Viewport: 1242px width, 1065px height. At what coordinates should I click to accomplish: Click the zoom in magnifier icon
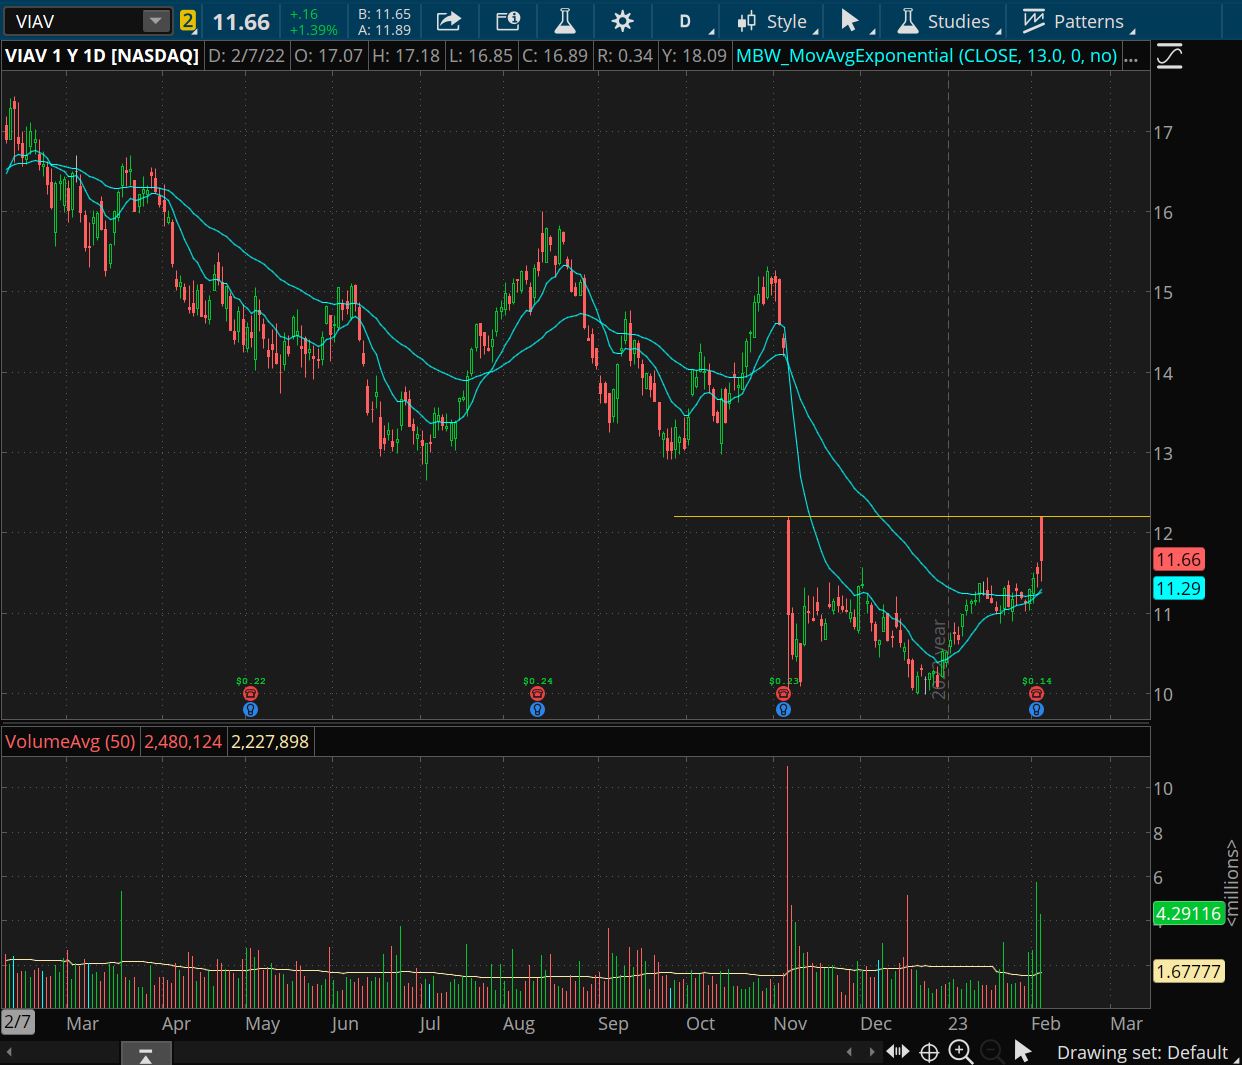tap(960, 1051)
